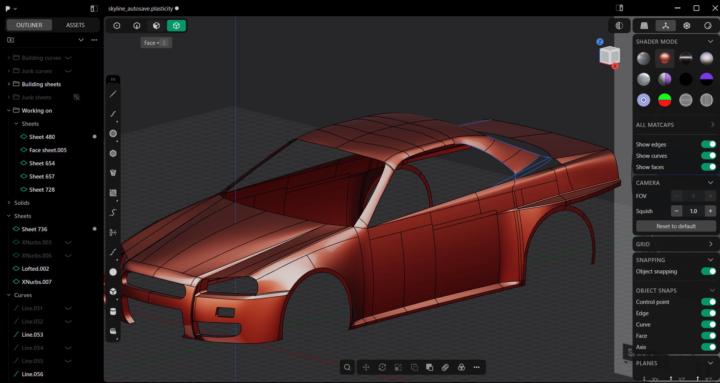Image resolution: width=720 pixels, height=383 pixels.
Task: Turn off Control point snap
Action: [x=708, y=302]
